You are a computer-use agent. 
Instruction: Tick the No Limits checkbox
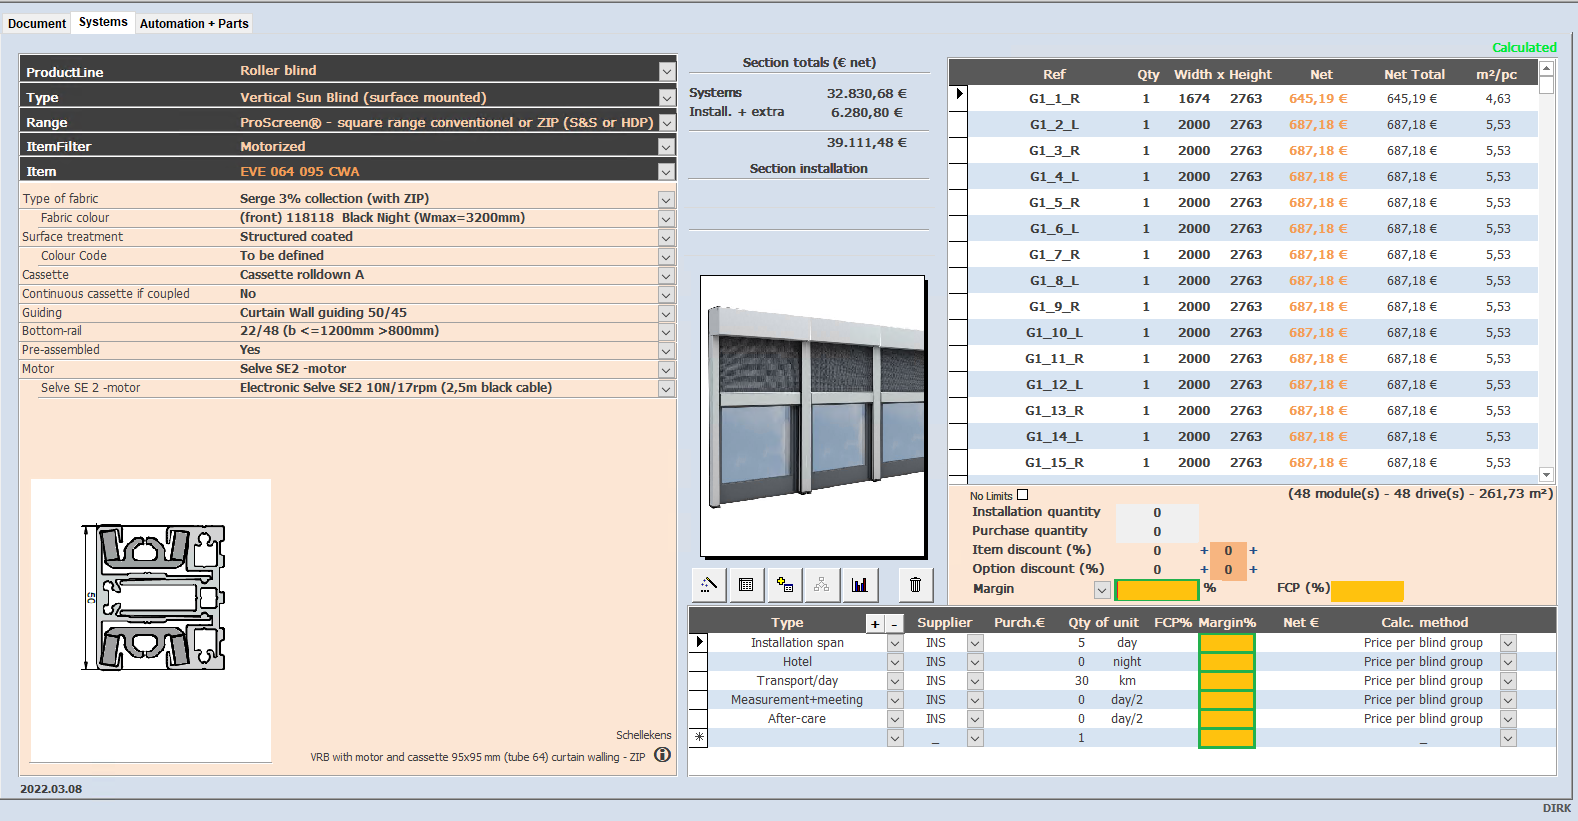tap(1022, 495)
